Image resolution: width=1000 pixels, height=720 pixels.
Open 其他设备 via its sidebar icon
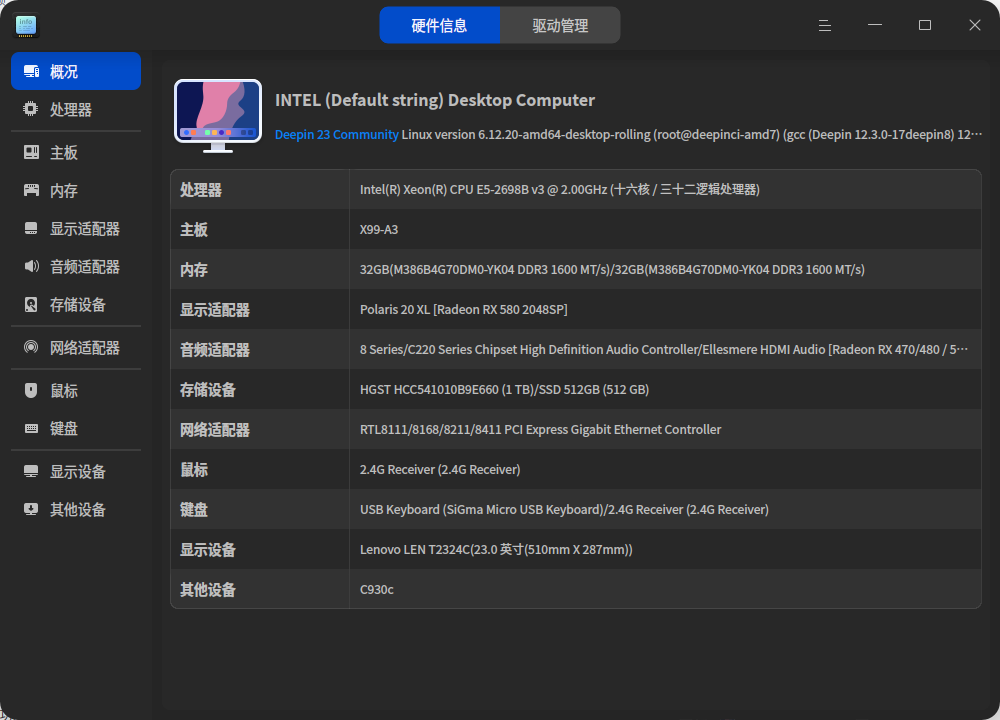click(x=31, y=509)
